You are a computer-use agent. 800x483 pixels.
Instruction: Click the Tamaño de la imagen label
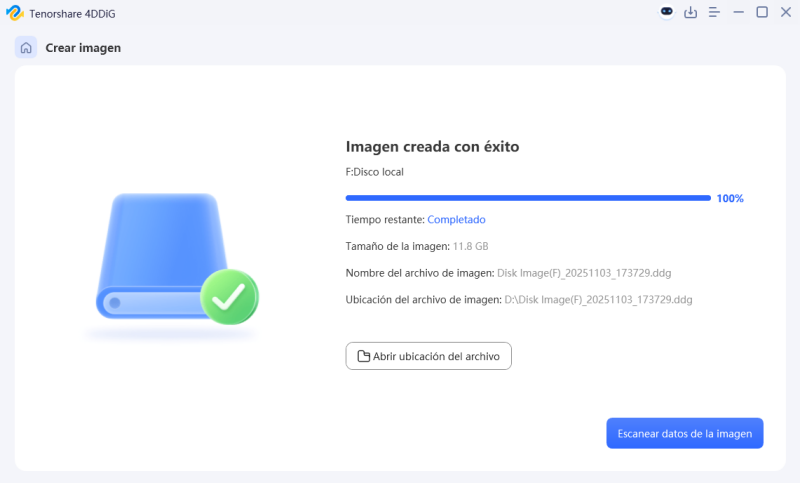coord(397,246)
